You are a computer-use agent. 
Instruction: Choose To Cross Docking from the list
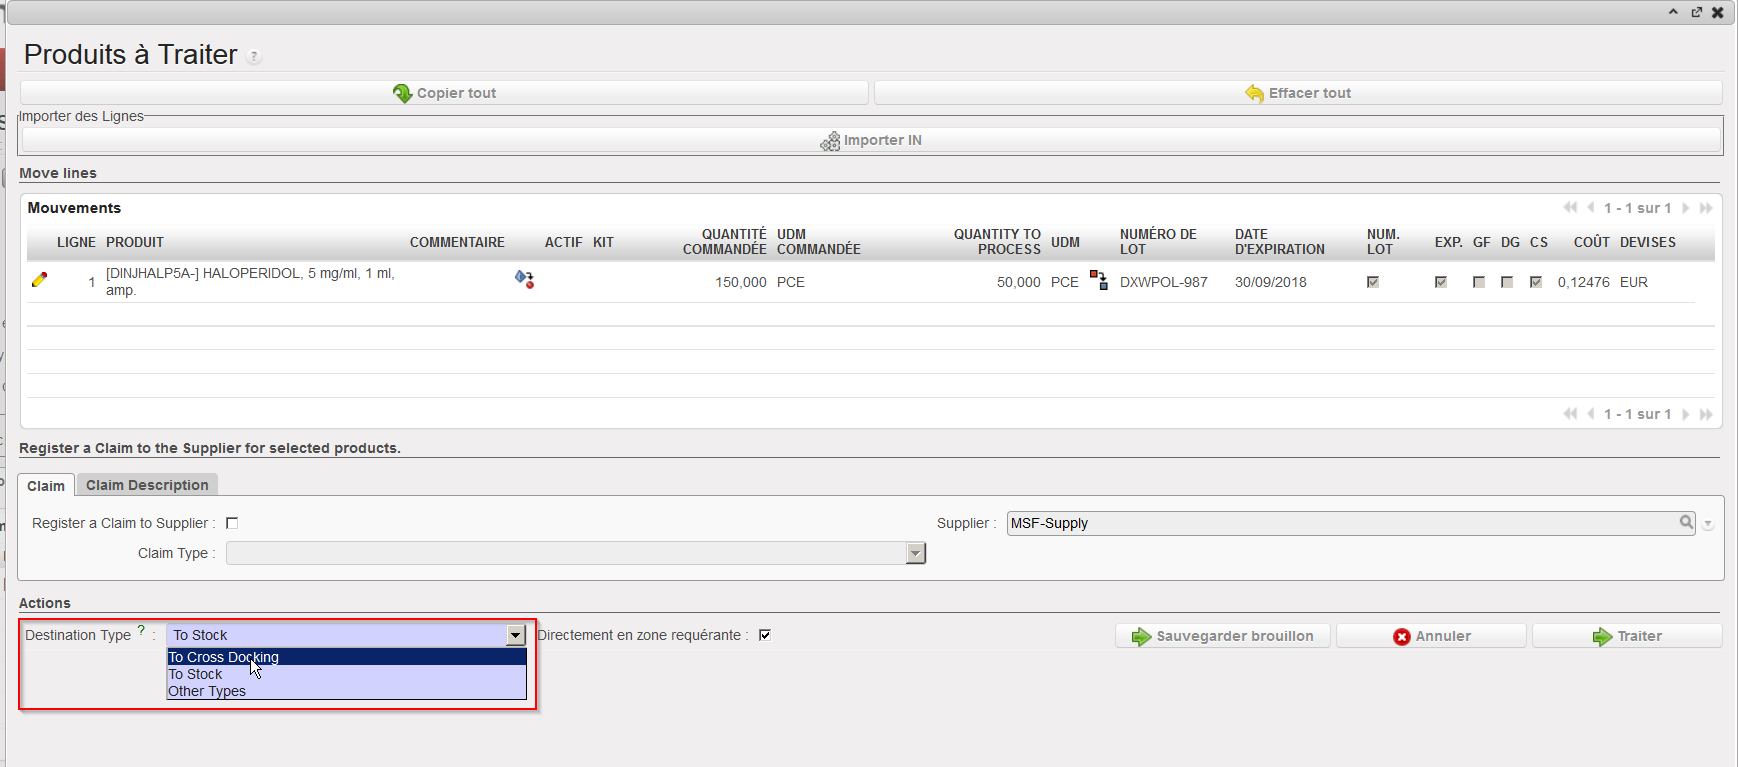[x=224, y=657]
